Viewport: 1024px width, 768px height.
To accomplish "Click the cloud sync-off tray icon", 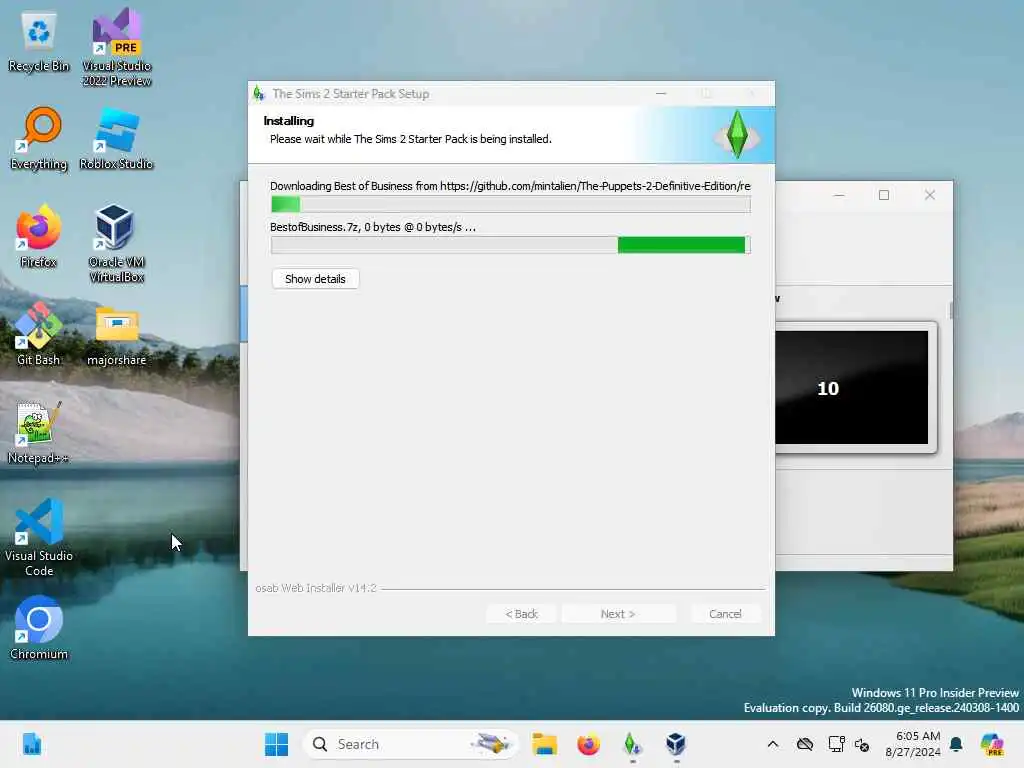I will click(805, 744).
